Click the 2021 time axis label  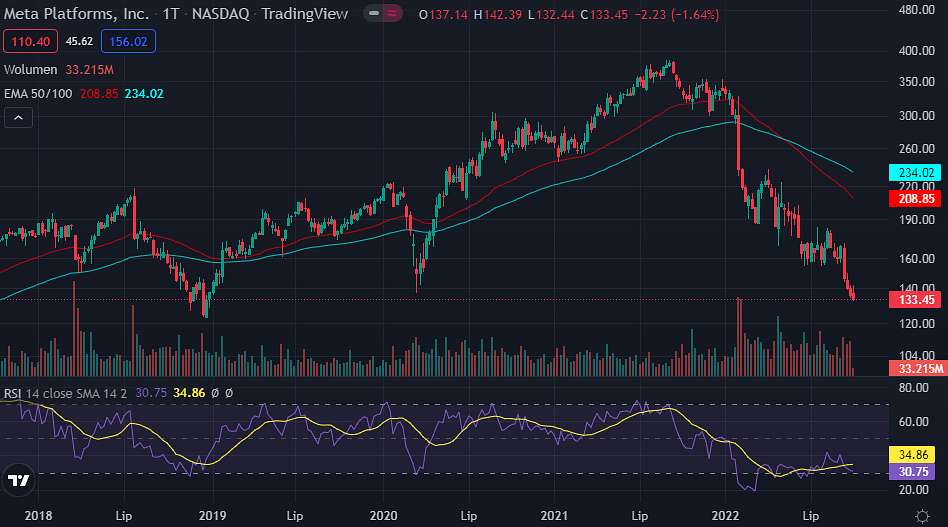point(554,516)
